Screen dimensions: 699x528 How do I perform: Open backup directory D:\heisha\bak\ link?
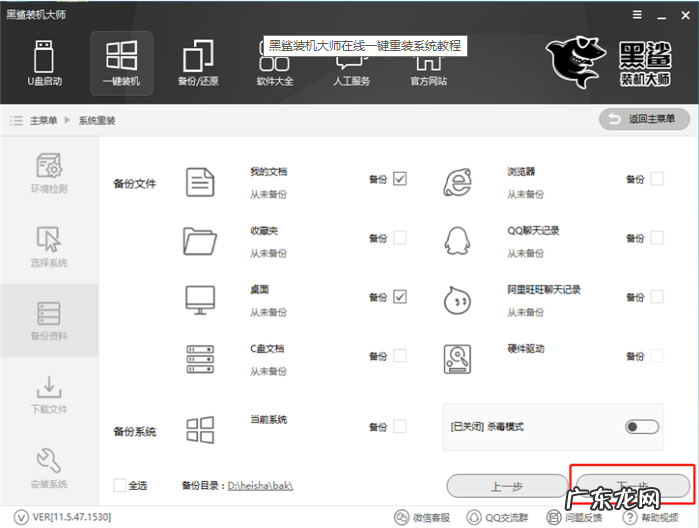(x=260, y=486)
